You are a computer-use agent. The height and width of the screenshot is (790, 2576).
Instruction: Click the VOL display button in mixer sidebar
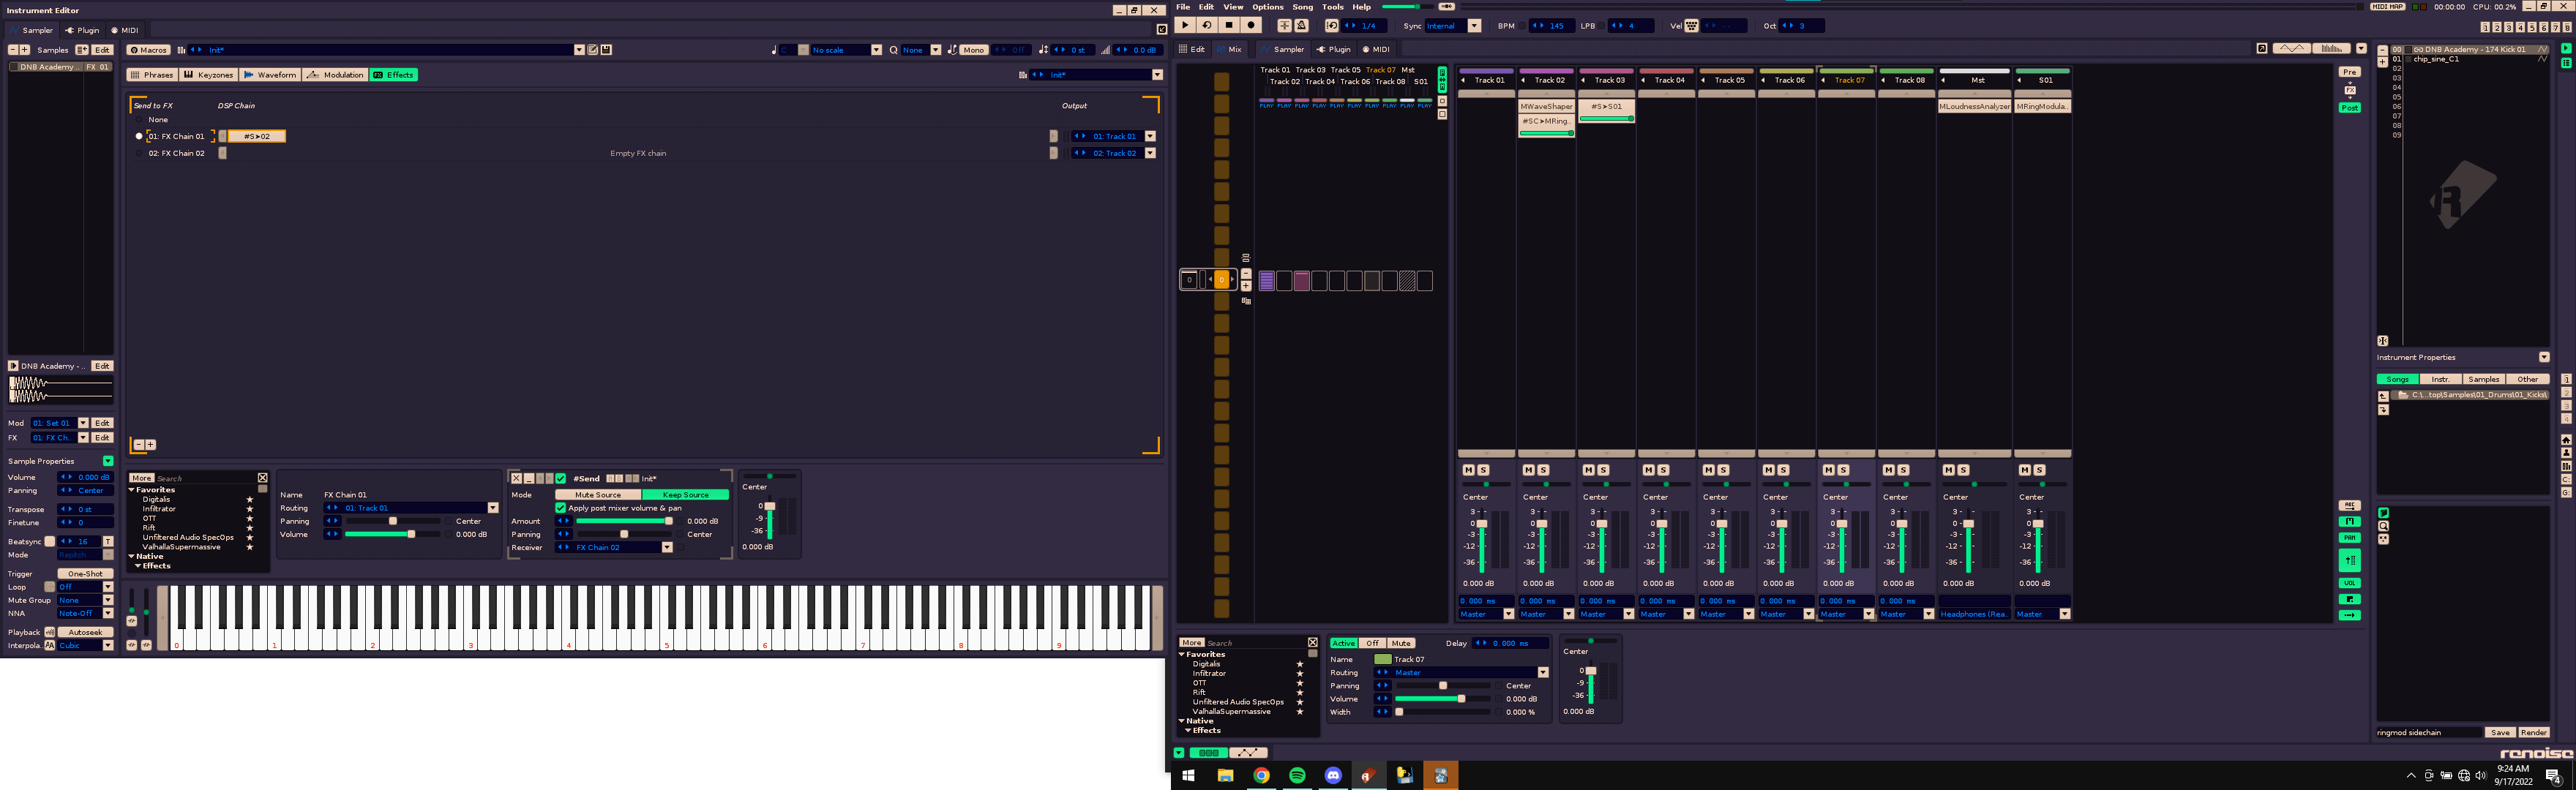2349,583
